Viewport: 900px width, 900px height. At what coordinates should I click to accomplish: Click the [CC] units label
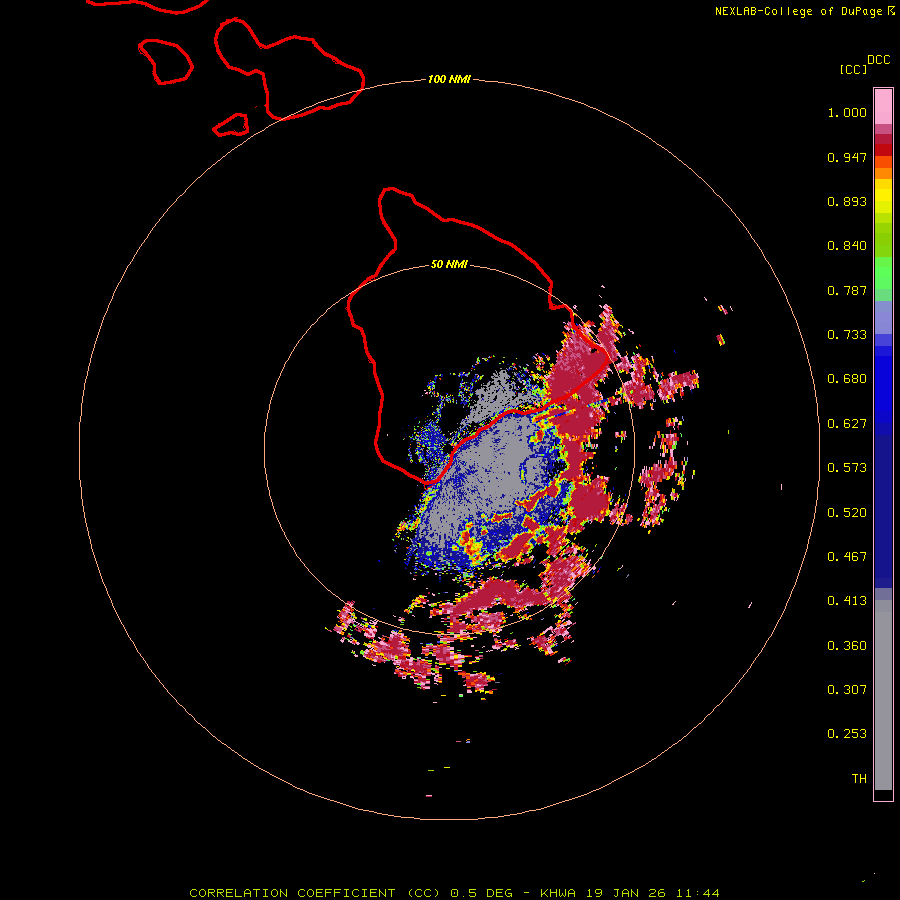coord(853,69)
